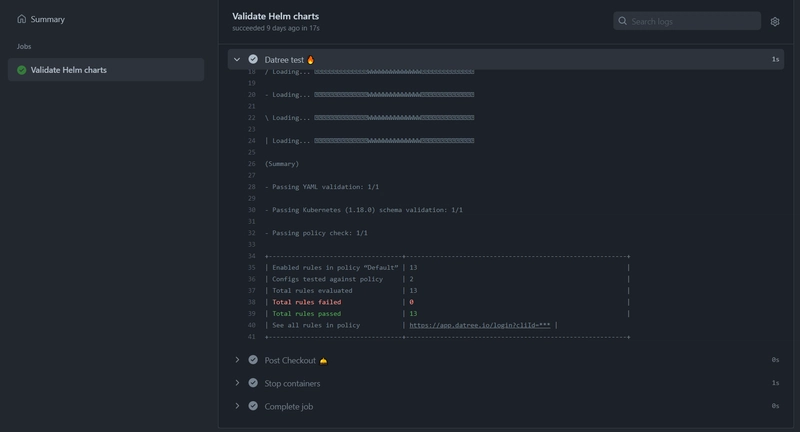Open the Stop containers step title
This screenshot has width=800, height=432.
tap(292, 383)
